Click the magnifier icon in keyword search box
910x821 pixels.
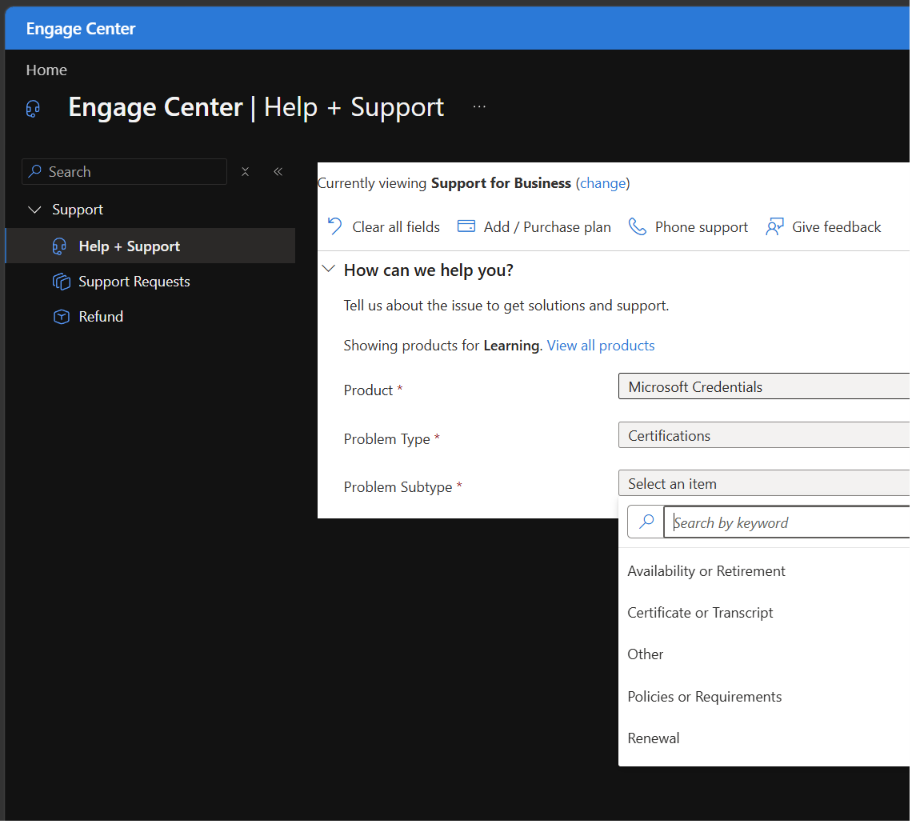point(646,522)
